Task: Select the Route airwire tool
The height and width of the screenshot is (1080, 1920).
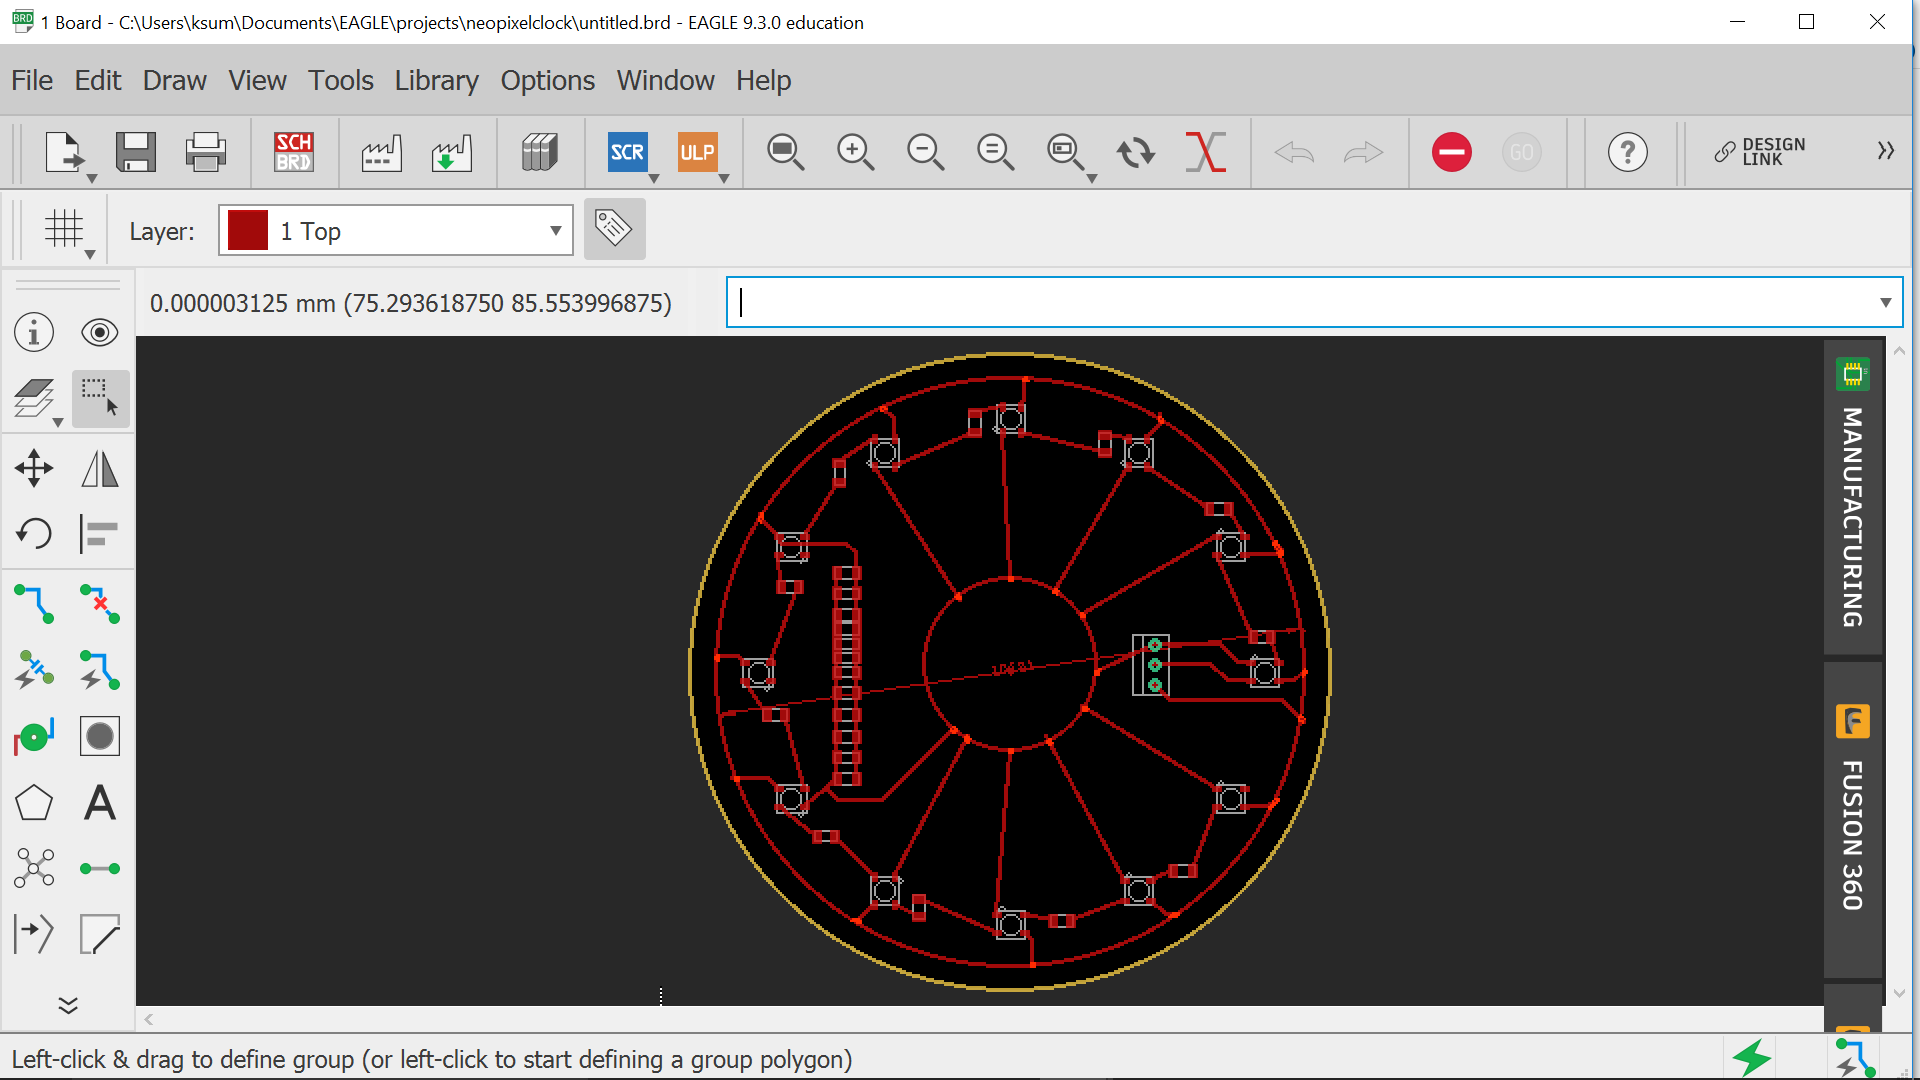Action: pyautogui.click(x=34, y=604)
